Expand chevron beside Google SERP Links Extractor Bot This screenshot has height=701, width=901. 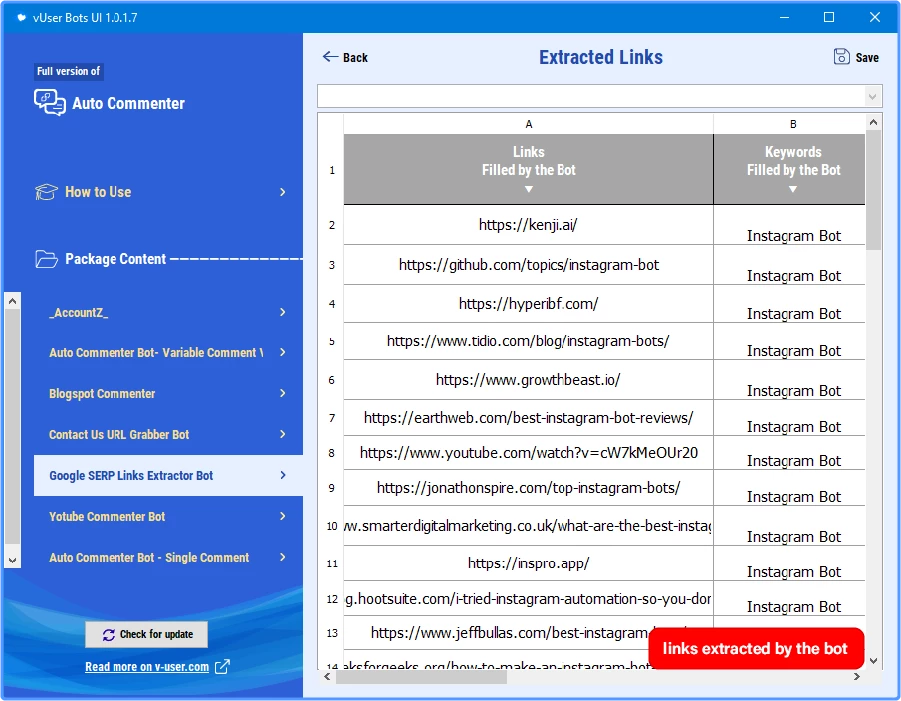282,475
